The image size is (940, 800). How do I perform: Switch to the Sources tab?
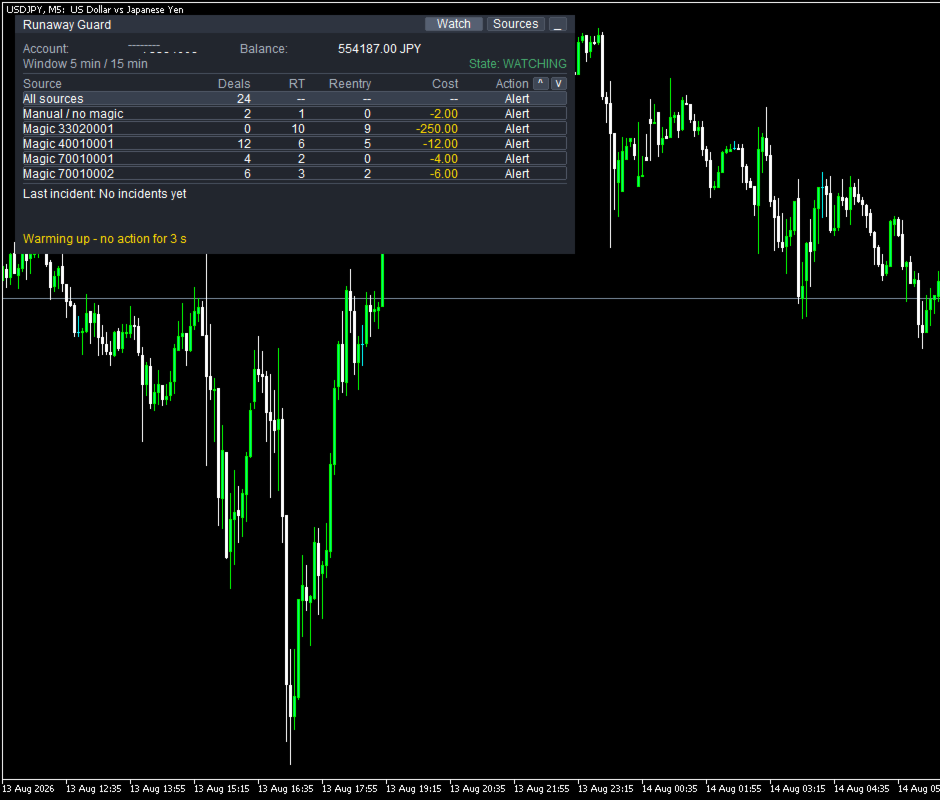coord(516,24)
